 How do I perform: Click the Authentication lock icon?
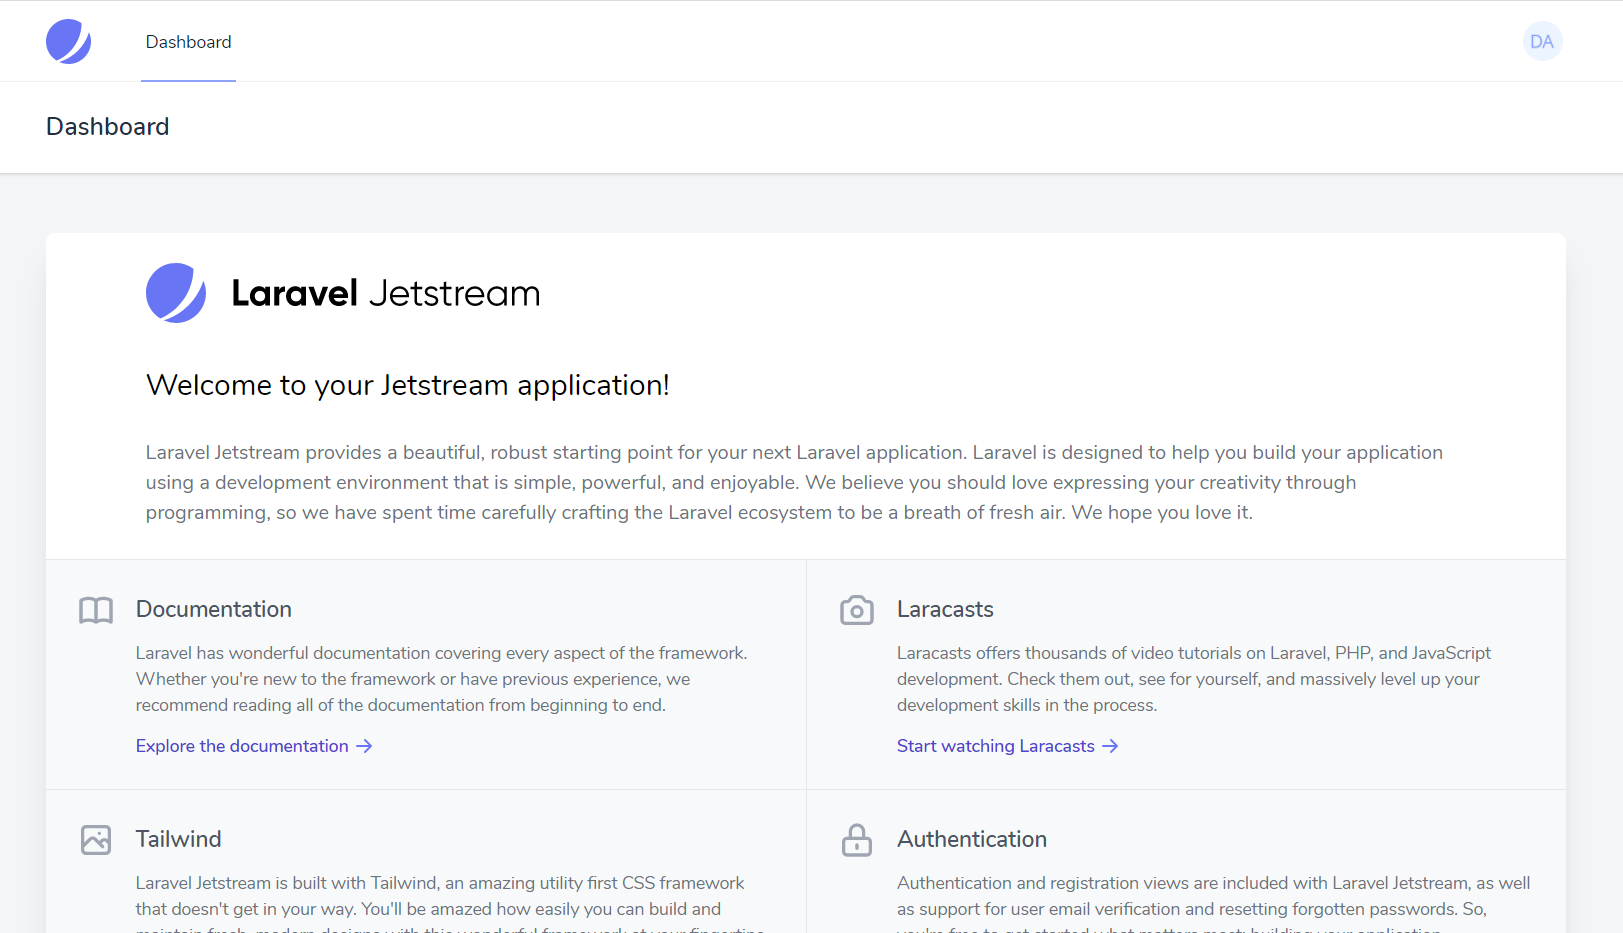[857, 840]
